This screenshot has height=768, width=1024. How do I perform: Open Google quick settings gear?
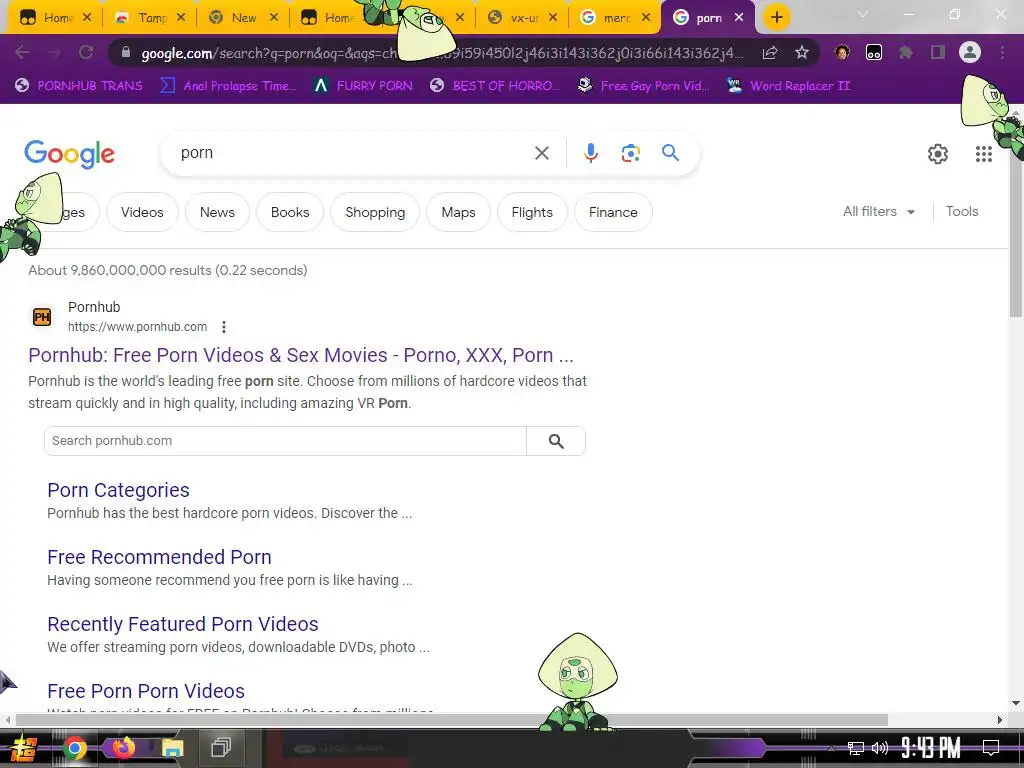coord(938,154)
